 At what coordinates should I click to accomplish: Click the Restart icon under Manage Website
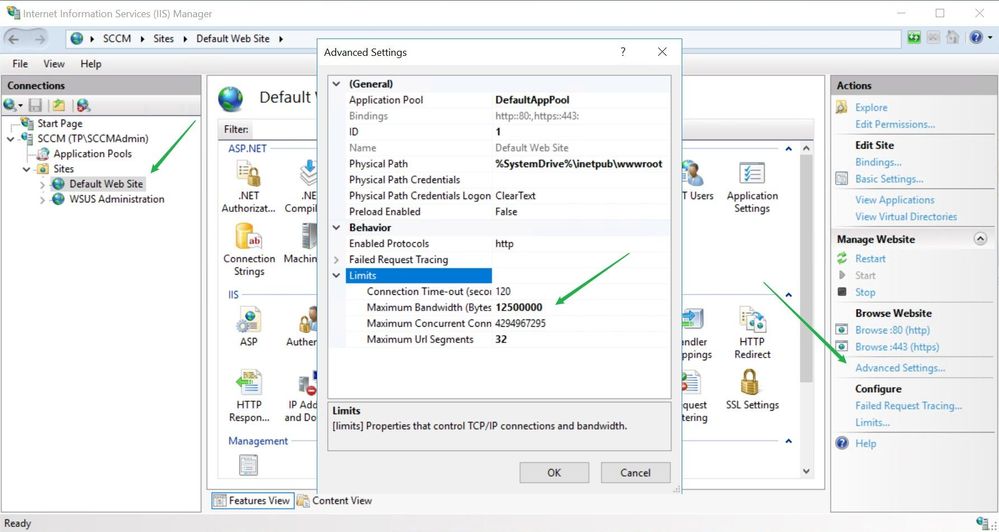click(x=842, y=258)
